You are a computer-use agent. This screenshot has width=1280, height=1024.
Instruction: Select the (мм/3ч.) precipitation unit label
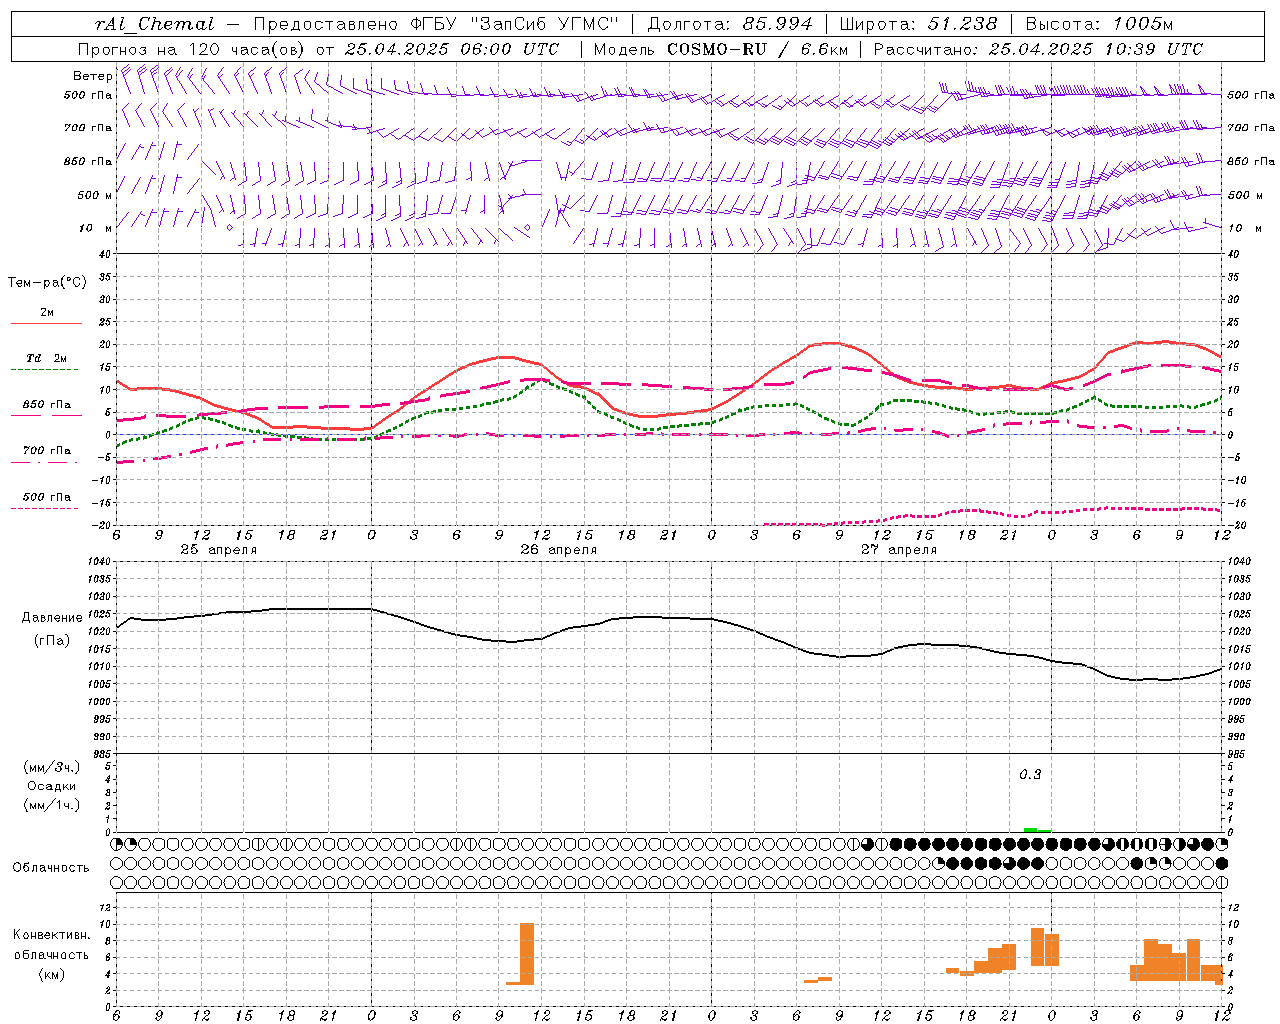tap(52, 767)
